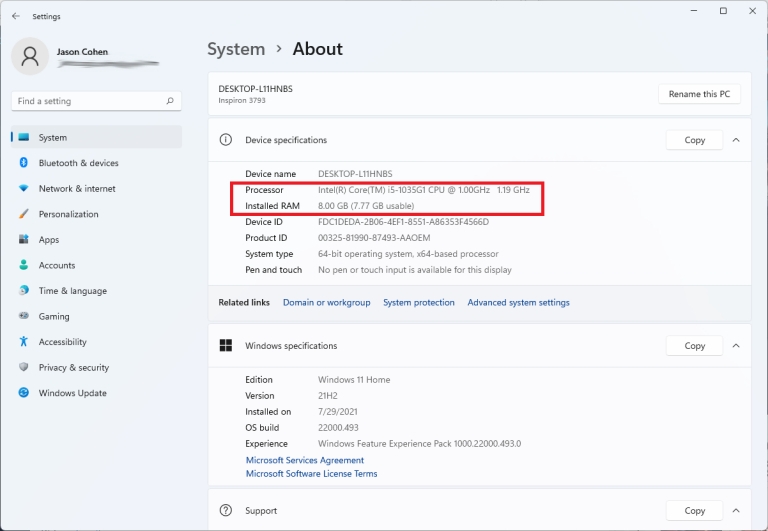Click the Support question mark icon
768x531 pixels.
[226, 510]
